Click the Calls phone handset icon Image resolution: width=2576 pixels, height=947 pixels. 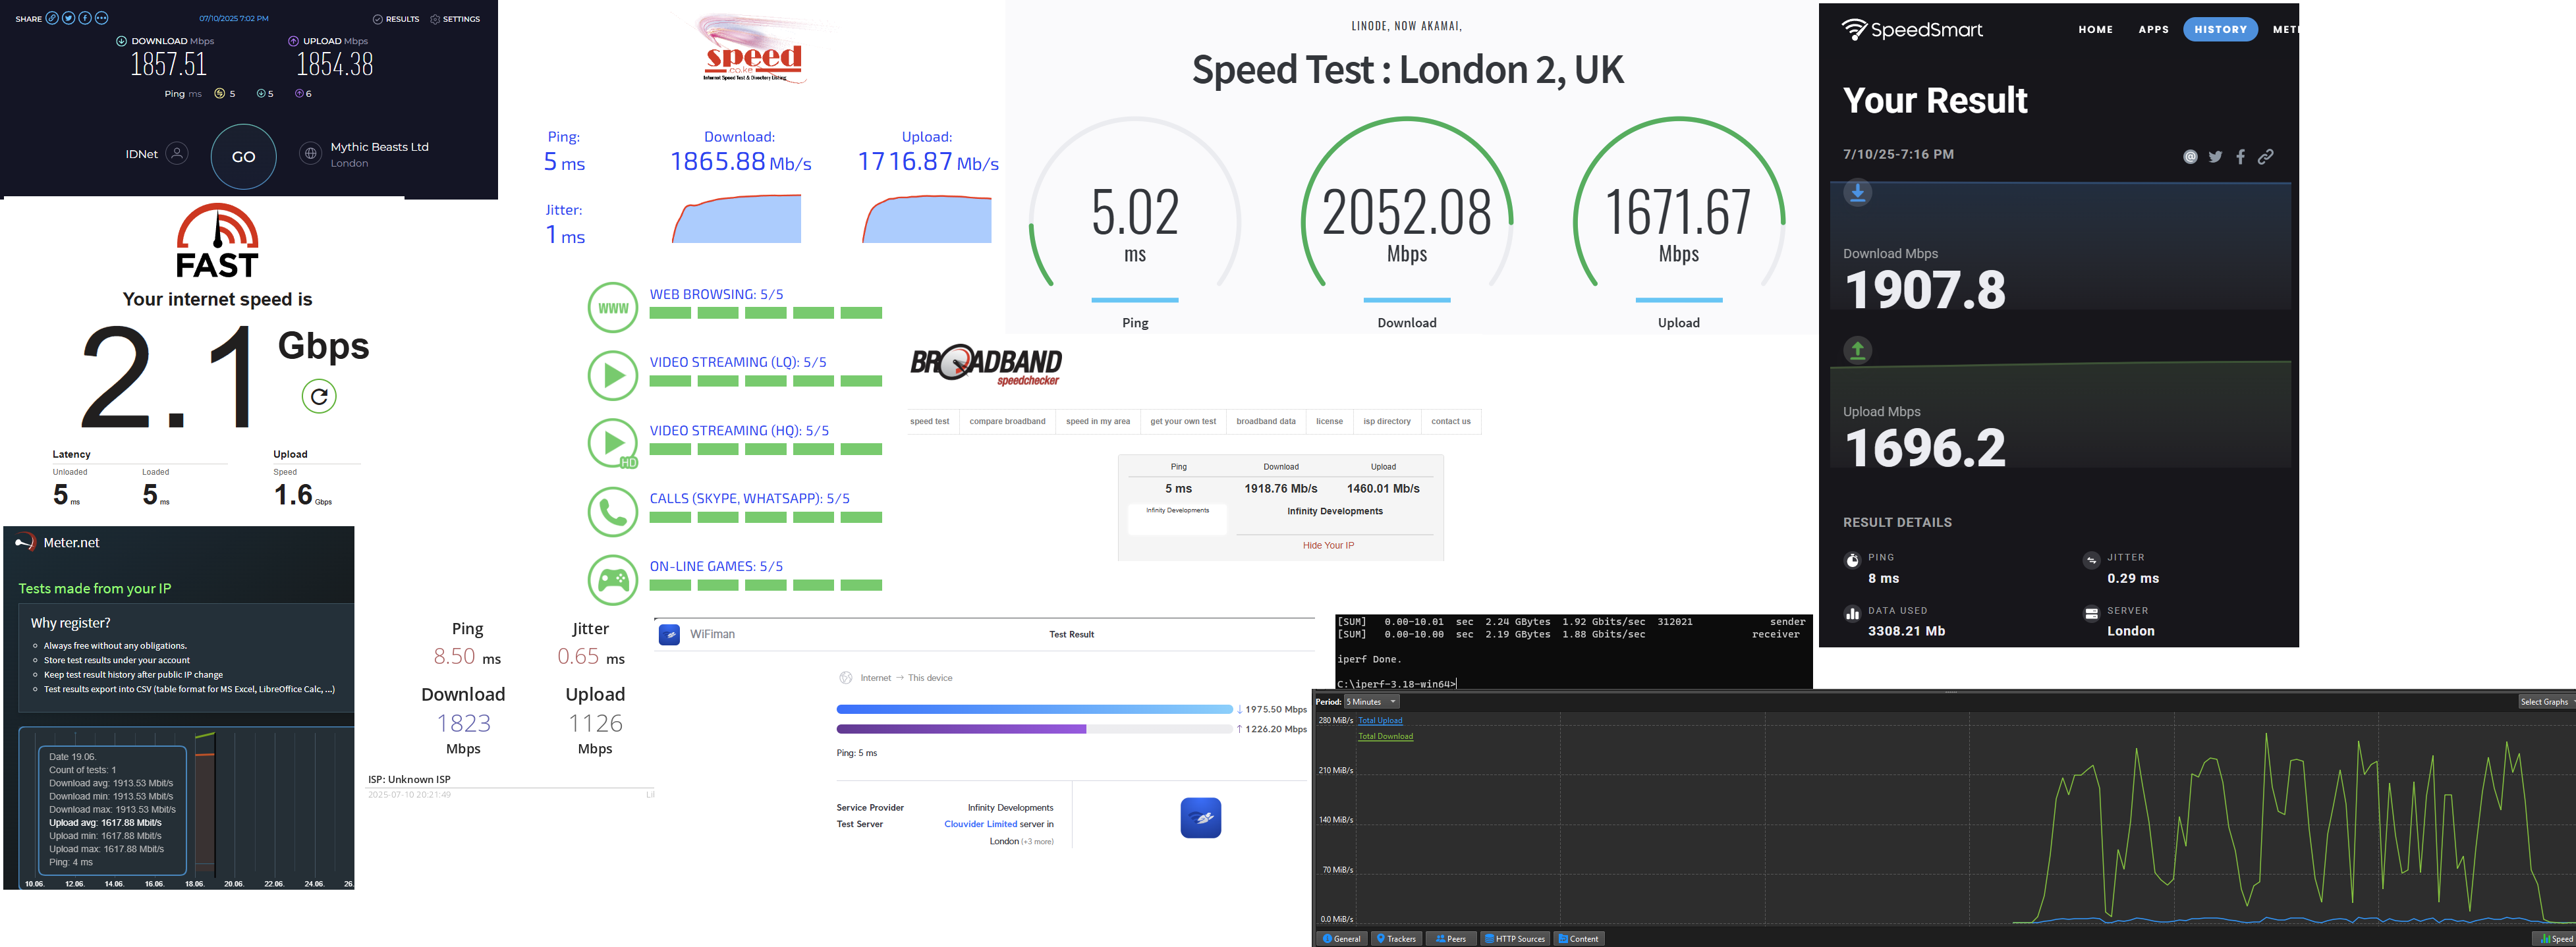pyautogui.click(x=613, y=512)
